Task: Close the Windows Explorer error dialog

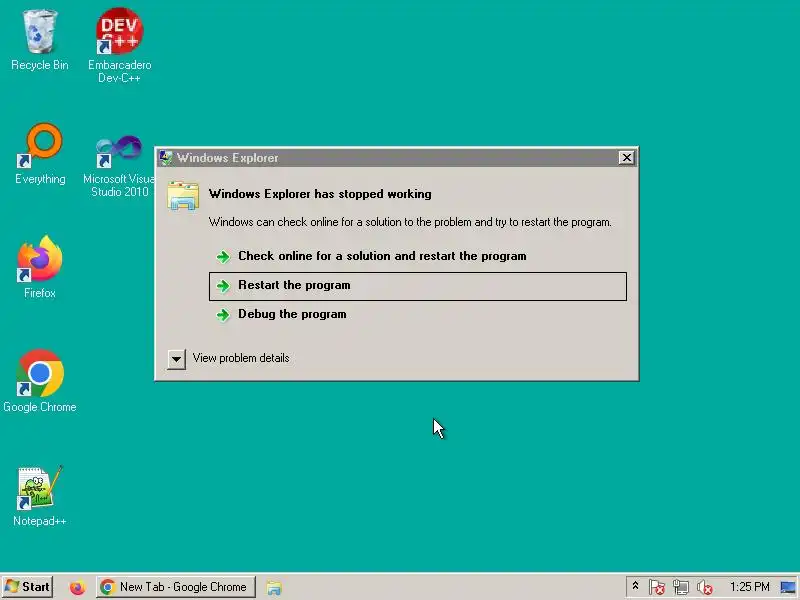Action: (x=626, y=158)
